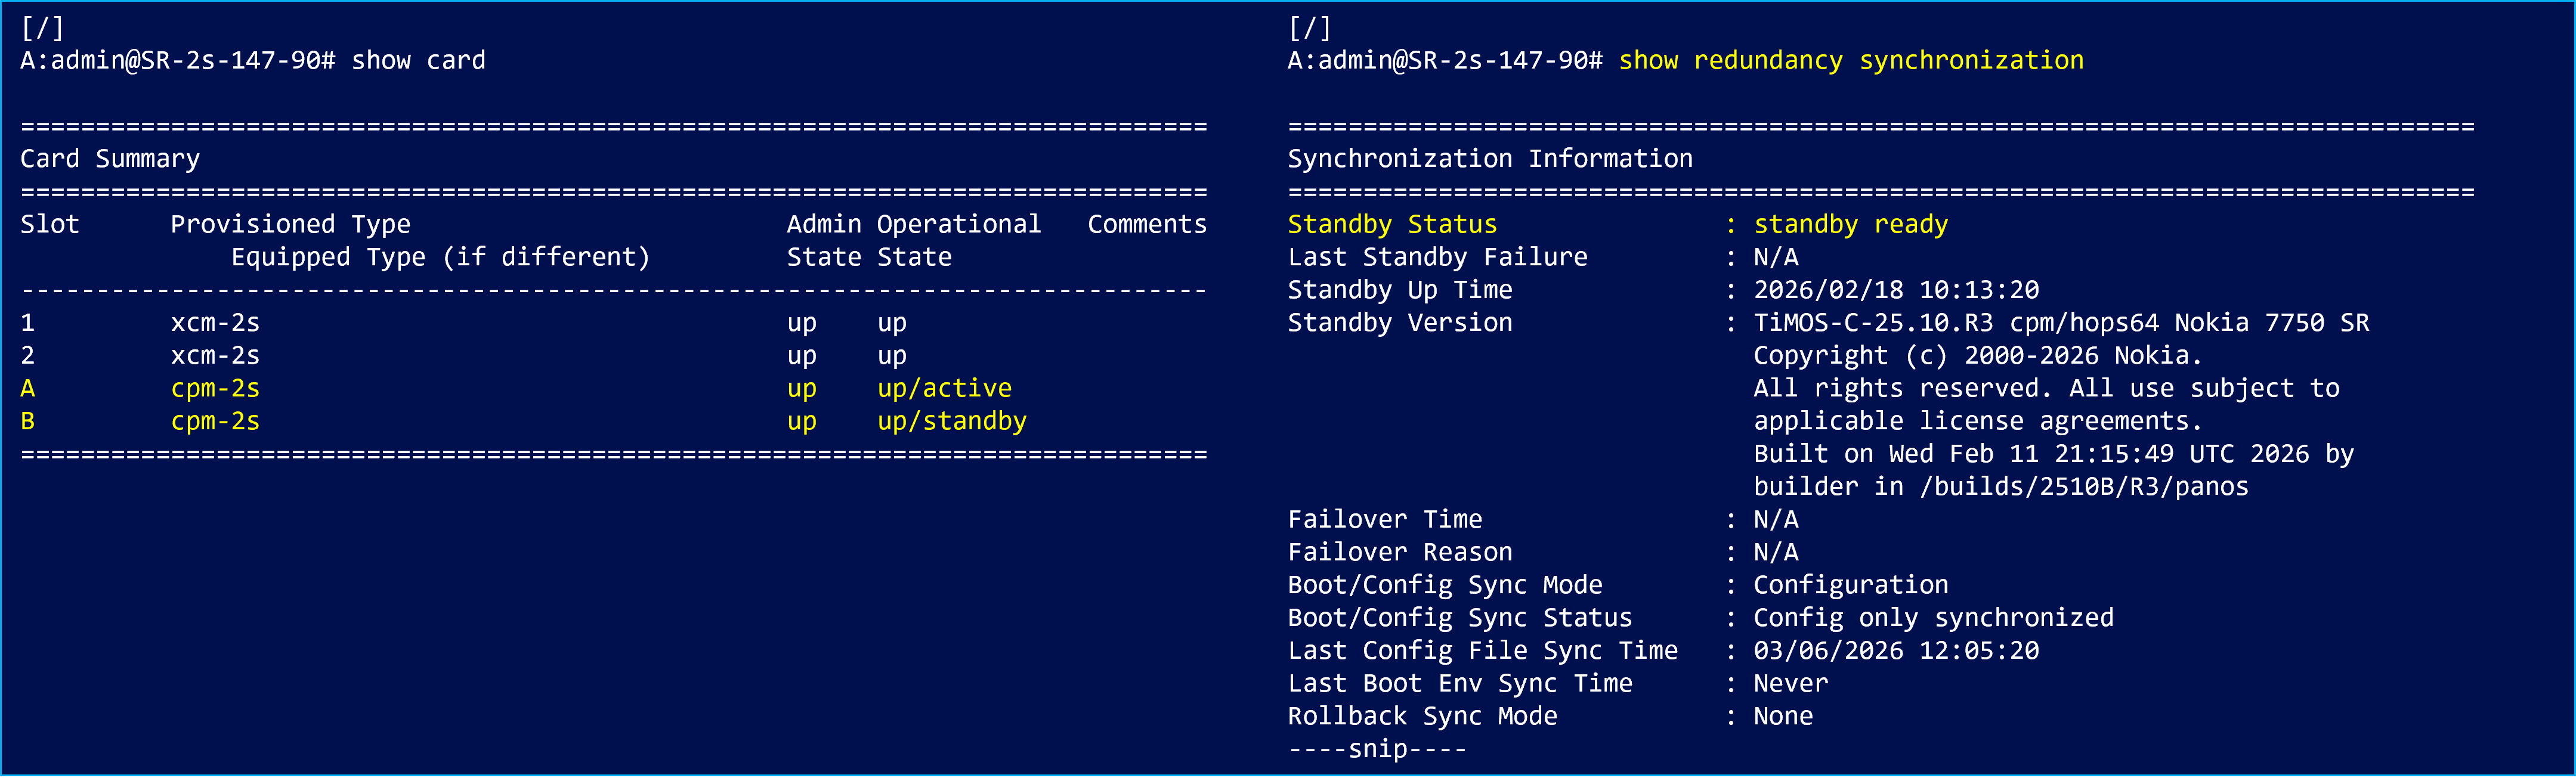2576x781 pixels.
Task: Click the 'up/standby' operational state
Action: (x=951, y=422)
